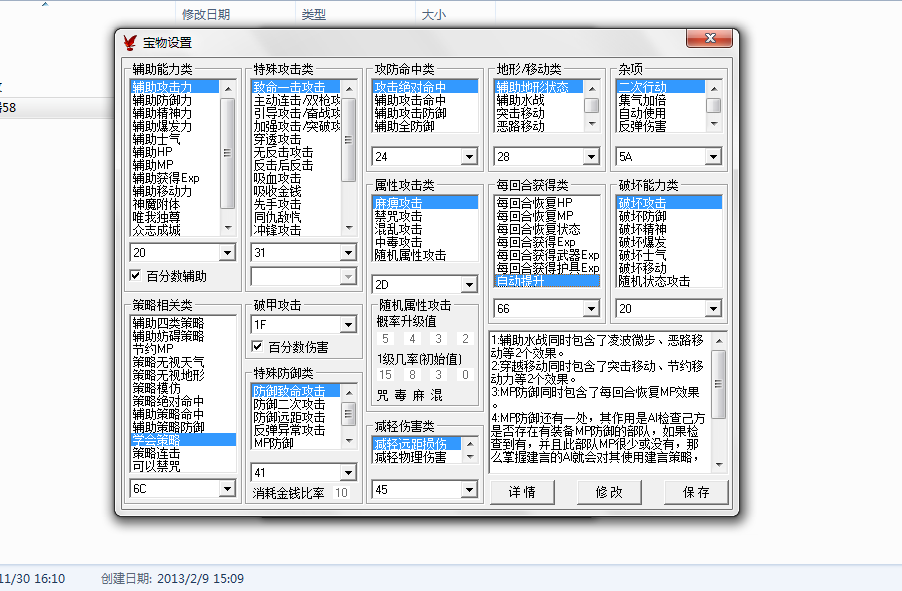The height and width of the screenshot is (591, 902).
Task: Select 辅助防御力 in the 辅助能力类 list
Action: click(163, 101)
